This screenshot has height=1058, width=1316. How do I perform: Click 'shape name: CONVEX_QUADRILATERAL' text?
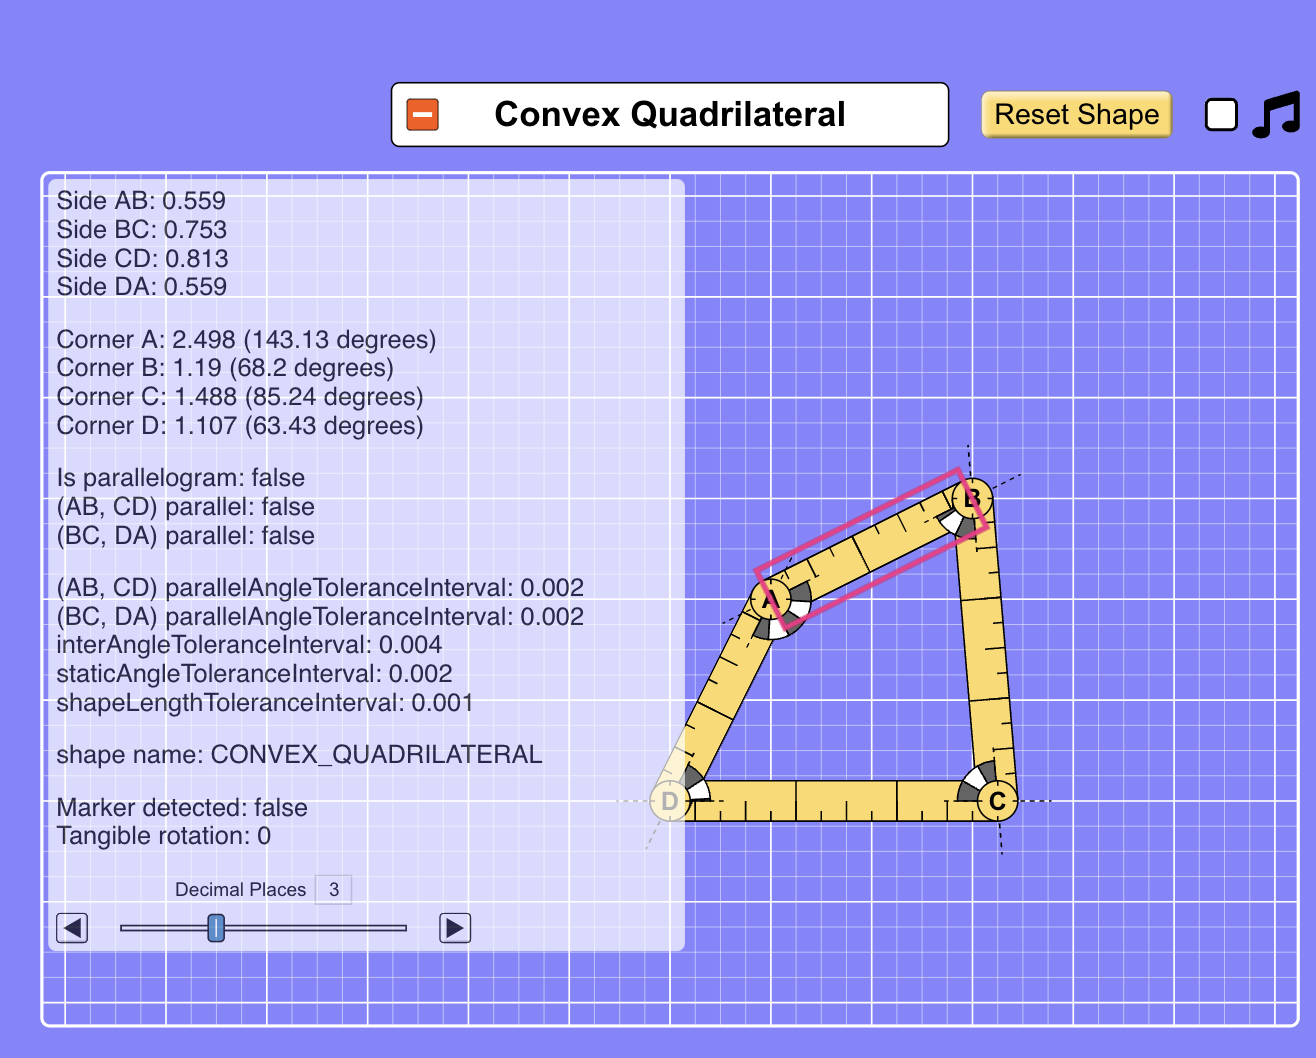point(300,755)
